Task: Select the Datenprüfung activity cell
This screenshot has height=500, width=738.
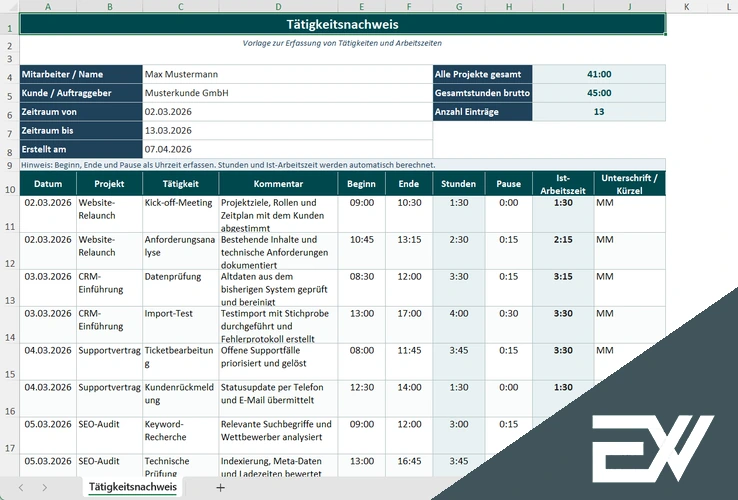Action: coord(181,288)
